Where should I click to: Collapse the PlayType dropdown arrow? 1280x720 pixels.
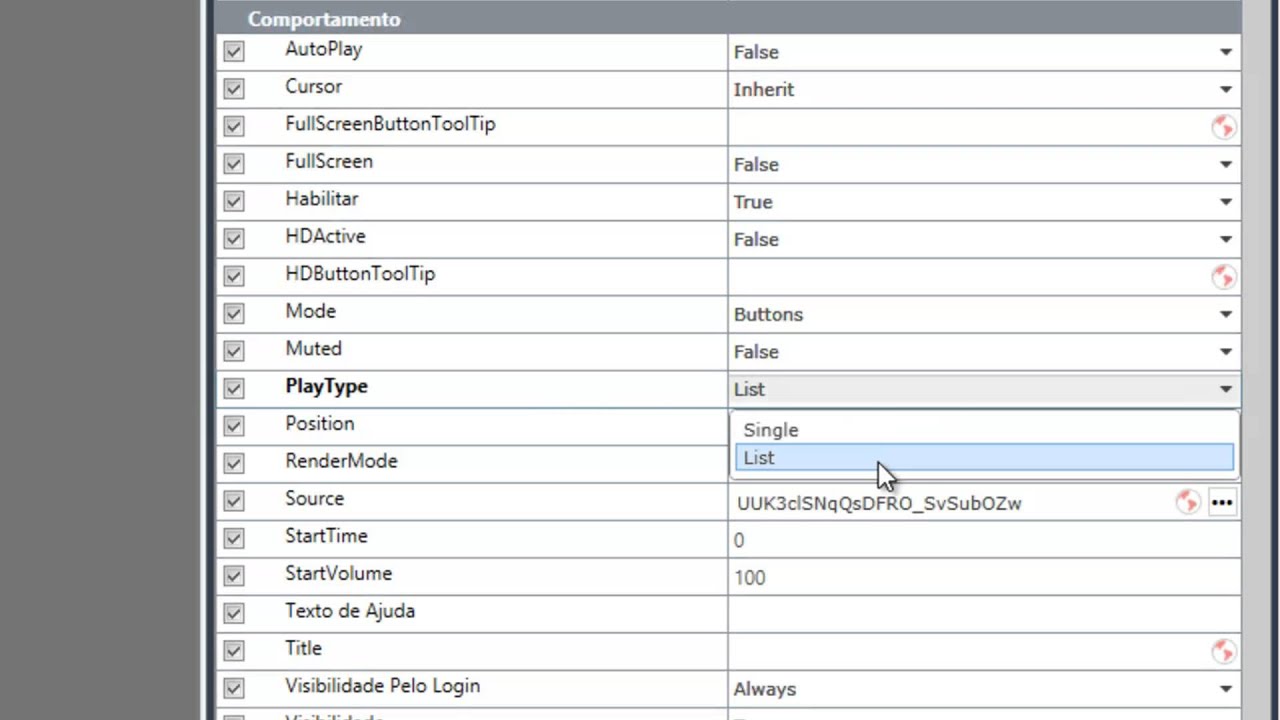(x=1225, y=390)
